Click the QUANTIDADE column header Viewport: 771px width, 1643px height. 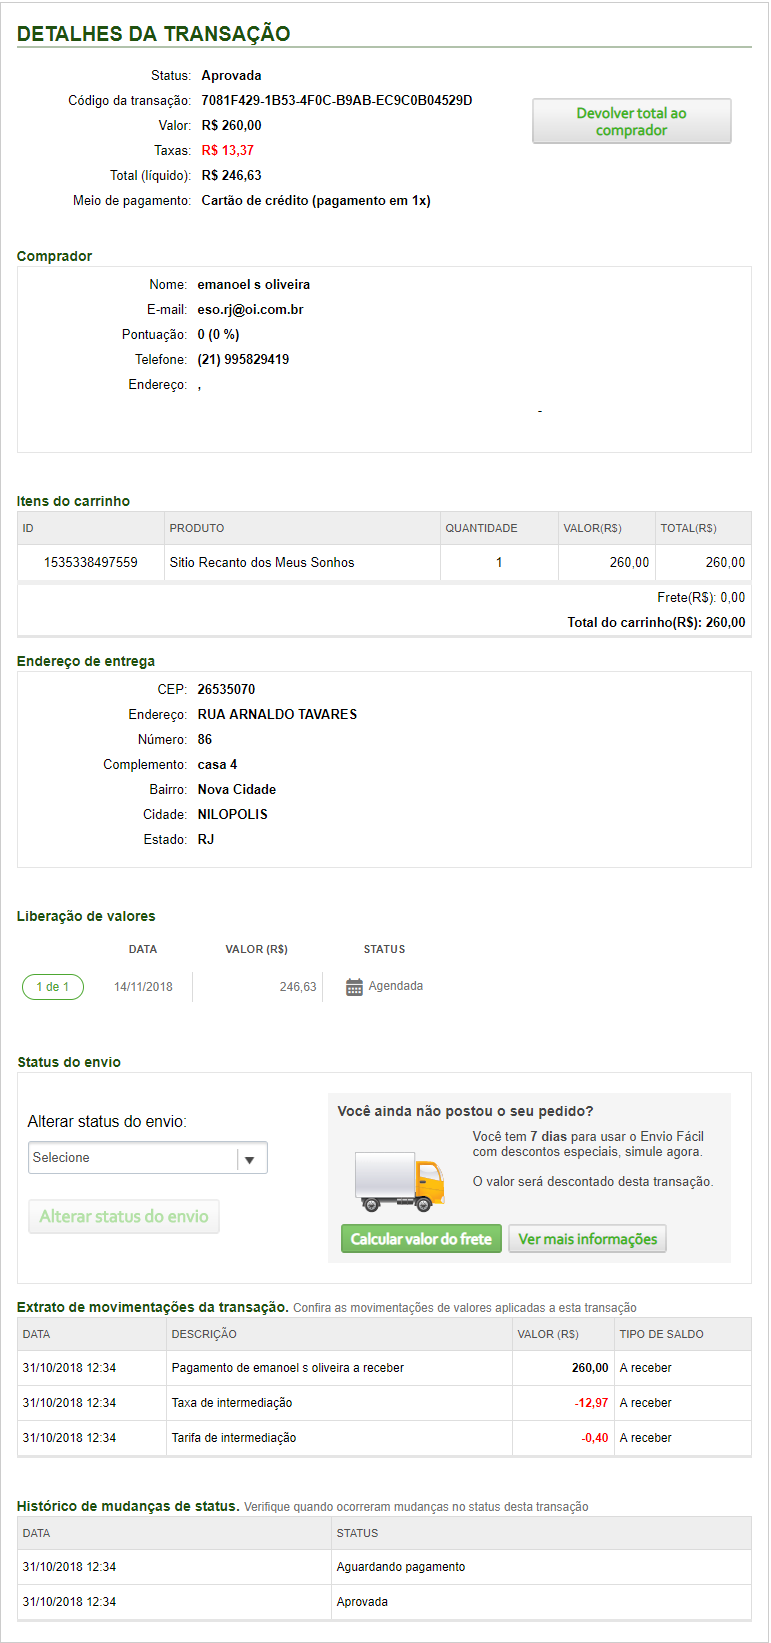coord(481,528)
